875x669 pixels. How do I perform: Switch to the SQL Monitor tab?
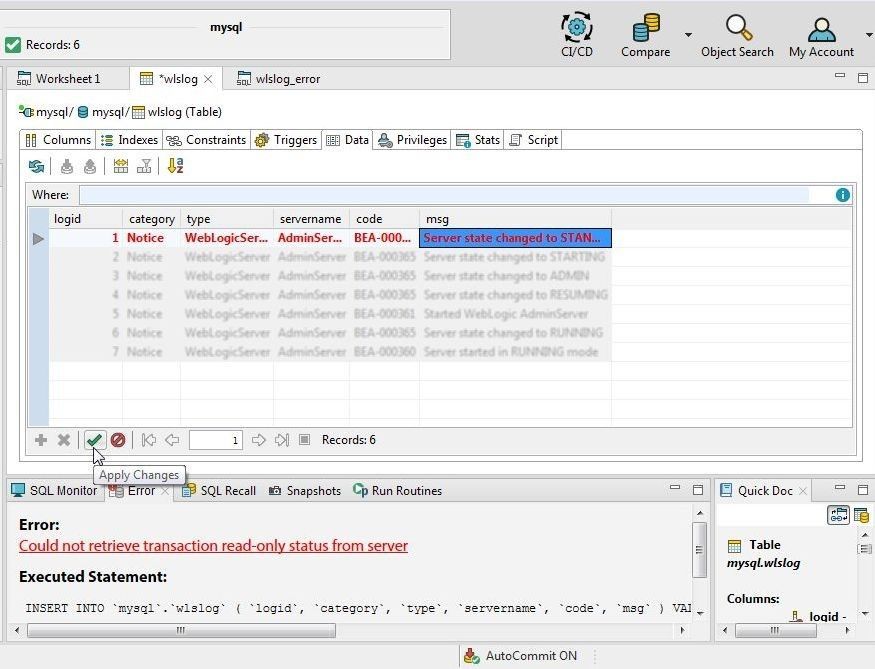point(55,491)
